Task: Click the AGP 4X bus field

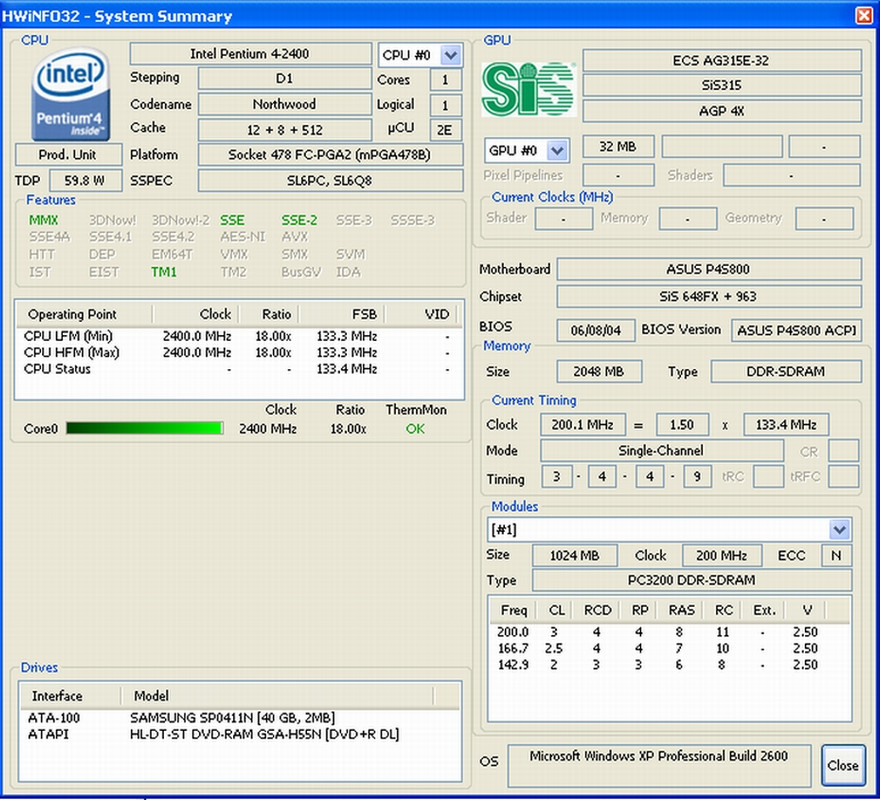Action: [722, 111]
